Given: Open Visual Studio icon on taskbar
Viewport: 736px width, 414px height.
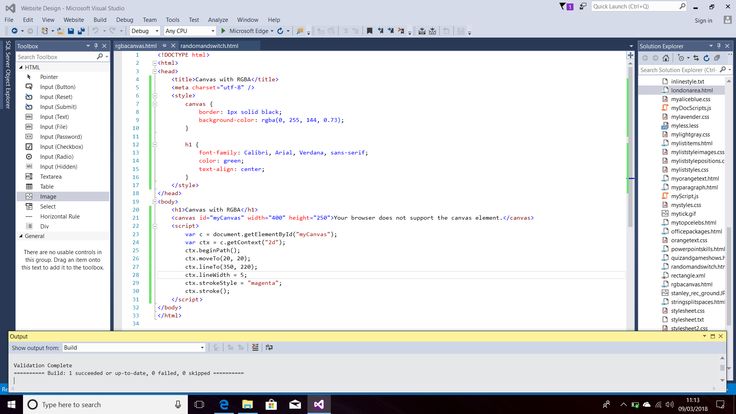Looking at the screenshot, I should click(x=320, y=404).
